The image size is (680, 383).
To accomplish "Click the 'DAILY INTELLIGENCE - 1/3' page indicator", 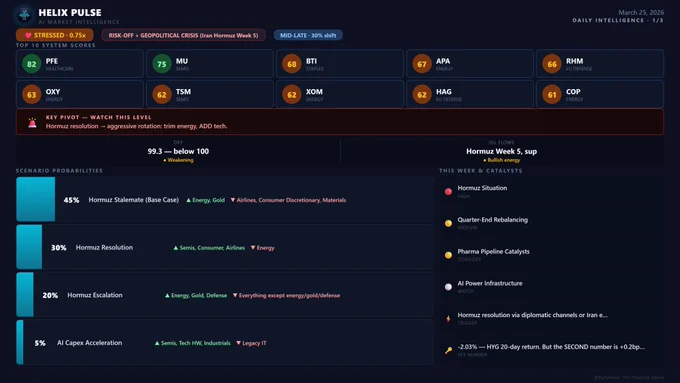I will [618, 20].
